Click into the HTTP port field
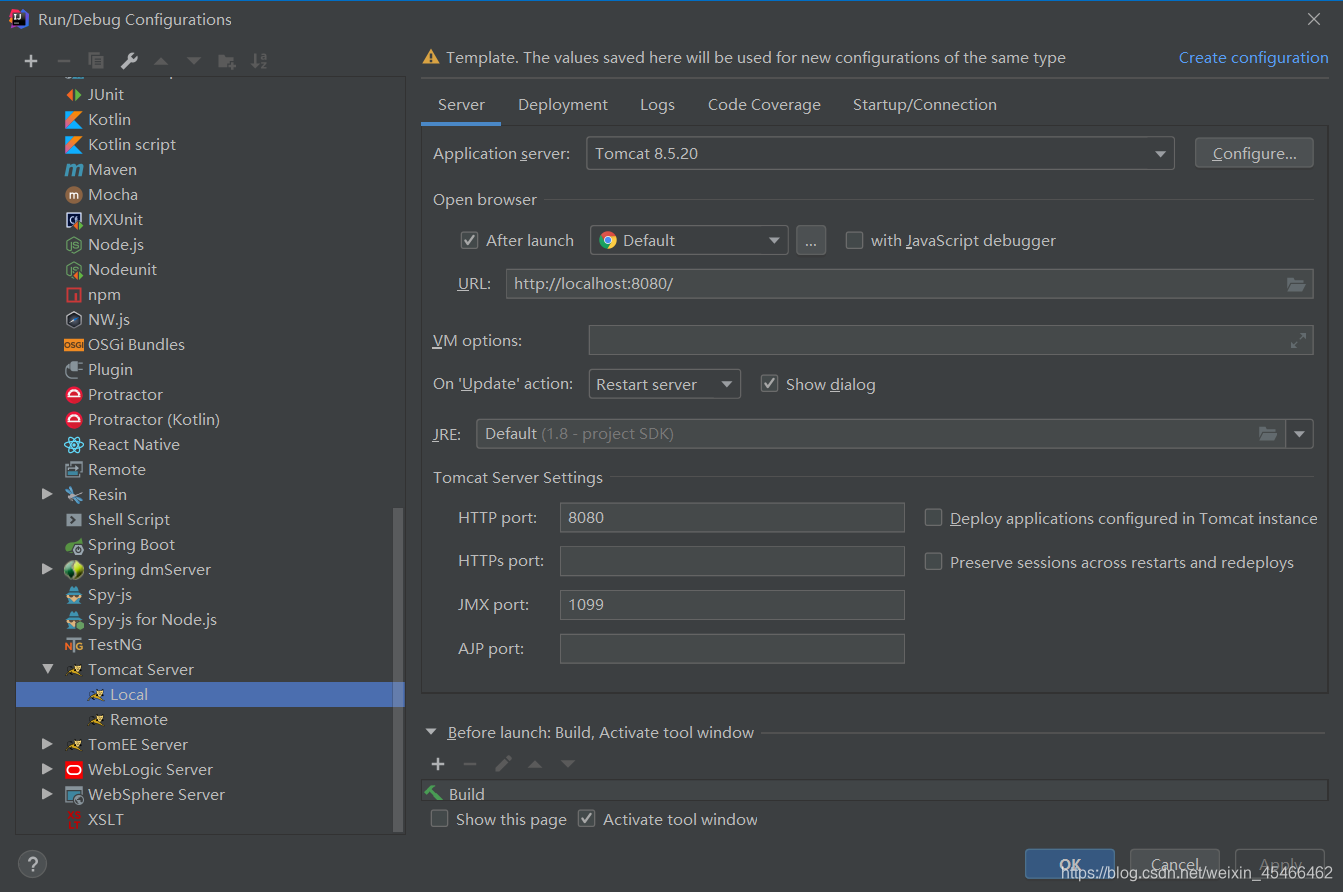Screen dimensions: 1343x892 click(x=732, y=517)
